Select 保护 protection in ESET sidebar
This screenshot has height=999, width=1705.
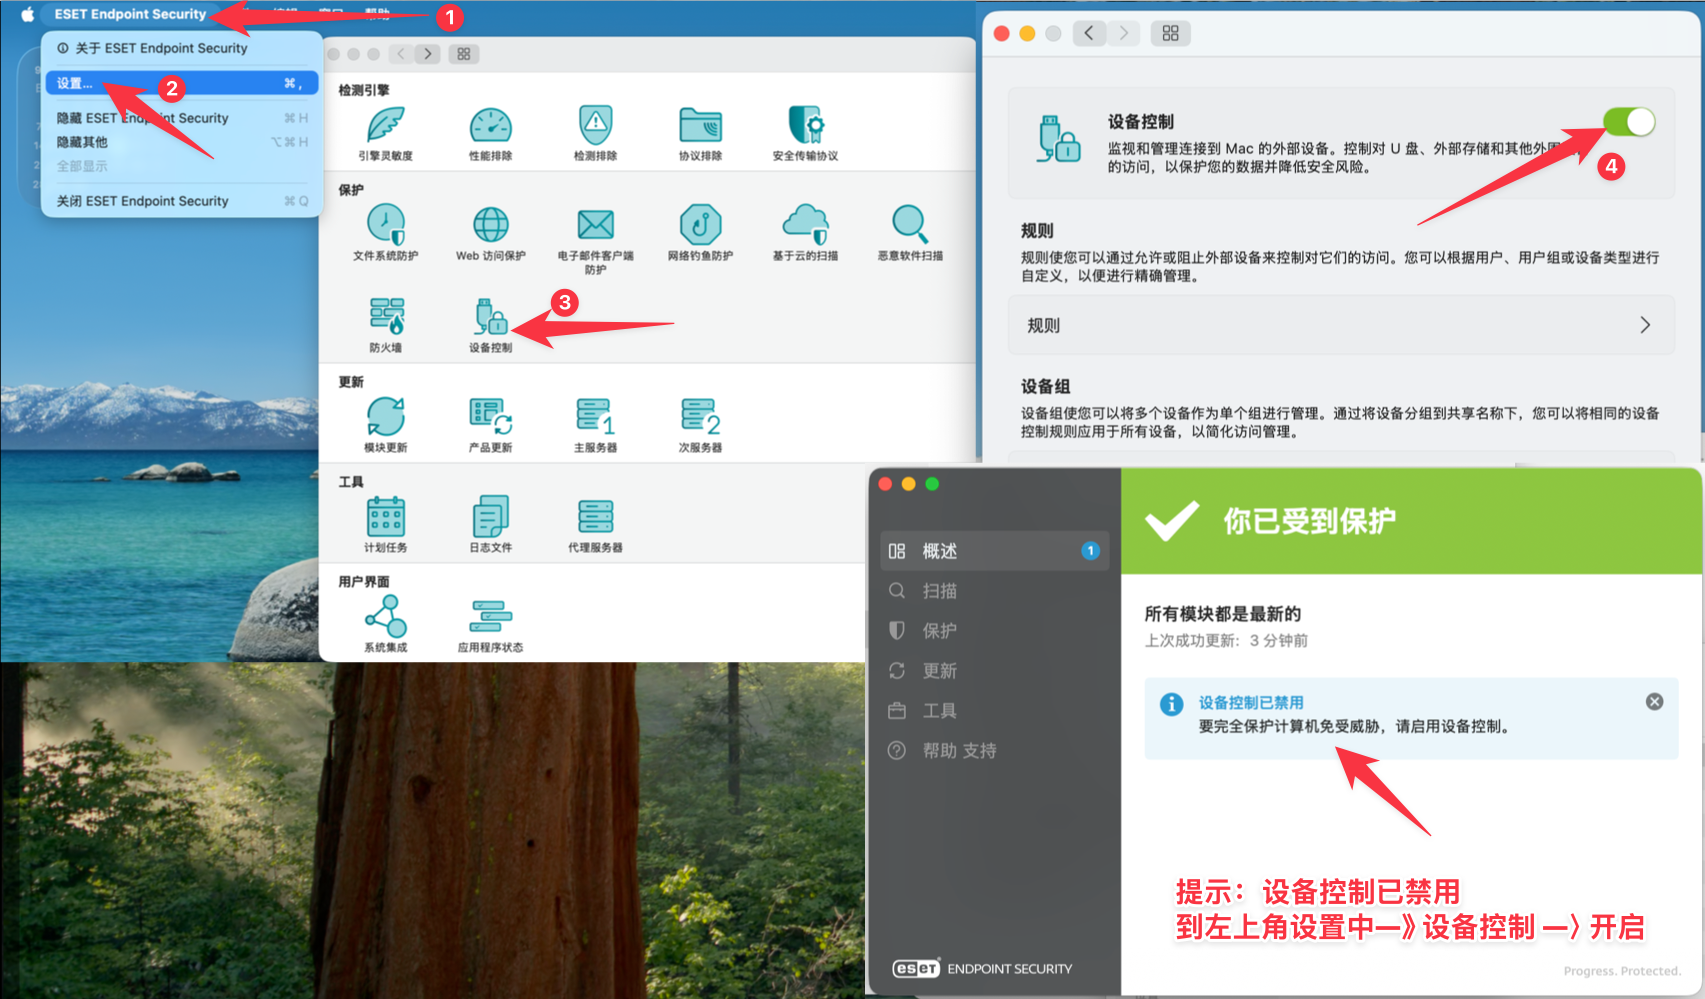[994, 631]
